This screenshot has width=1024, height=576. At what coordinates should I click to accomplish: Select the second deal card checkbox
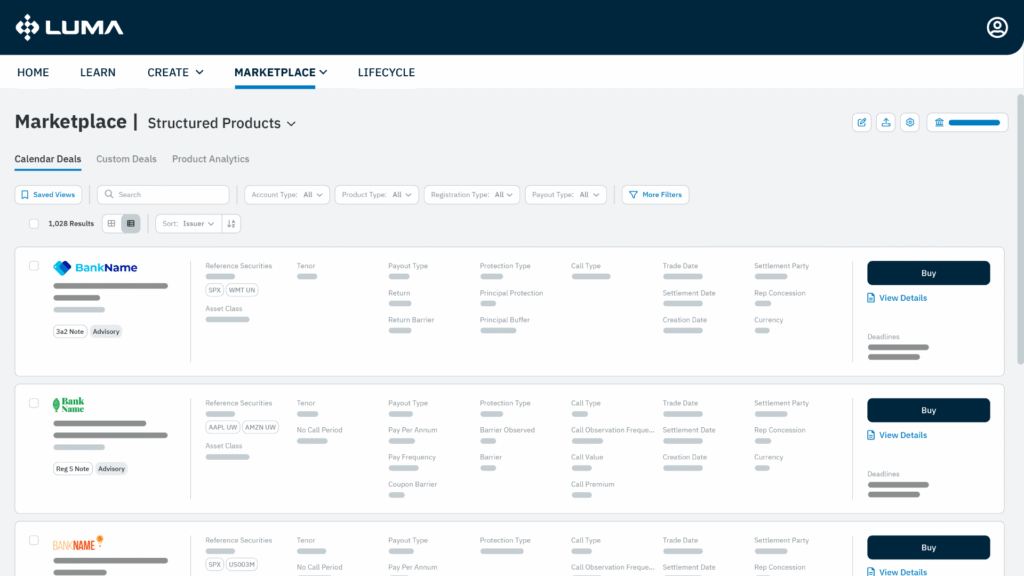34,403
